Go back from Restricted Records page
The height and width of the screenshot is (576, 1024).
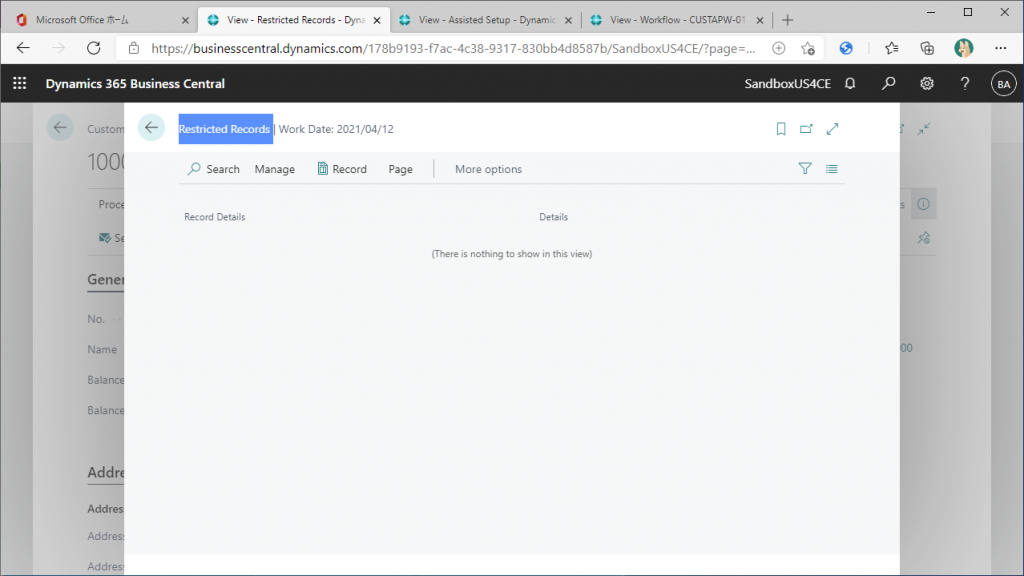pos(152,128)
